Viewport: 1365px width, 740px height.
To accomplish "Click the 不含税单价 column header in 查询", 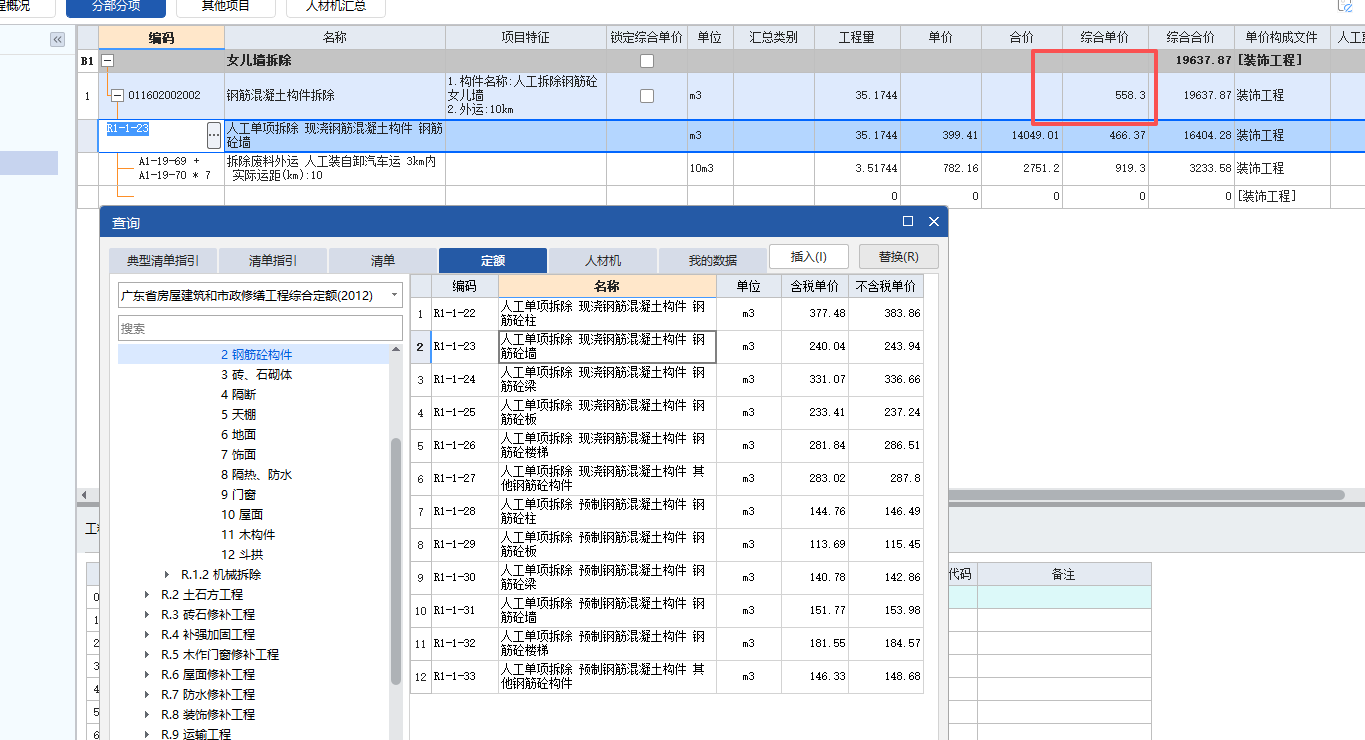I will 885,286.
